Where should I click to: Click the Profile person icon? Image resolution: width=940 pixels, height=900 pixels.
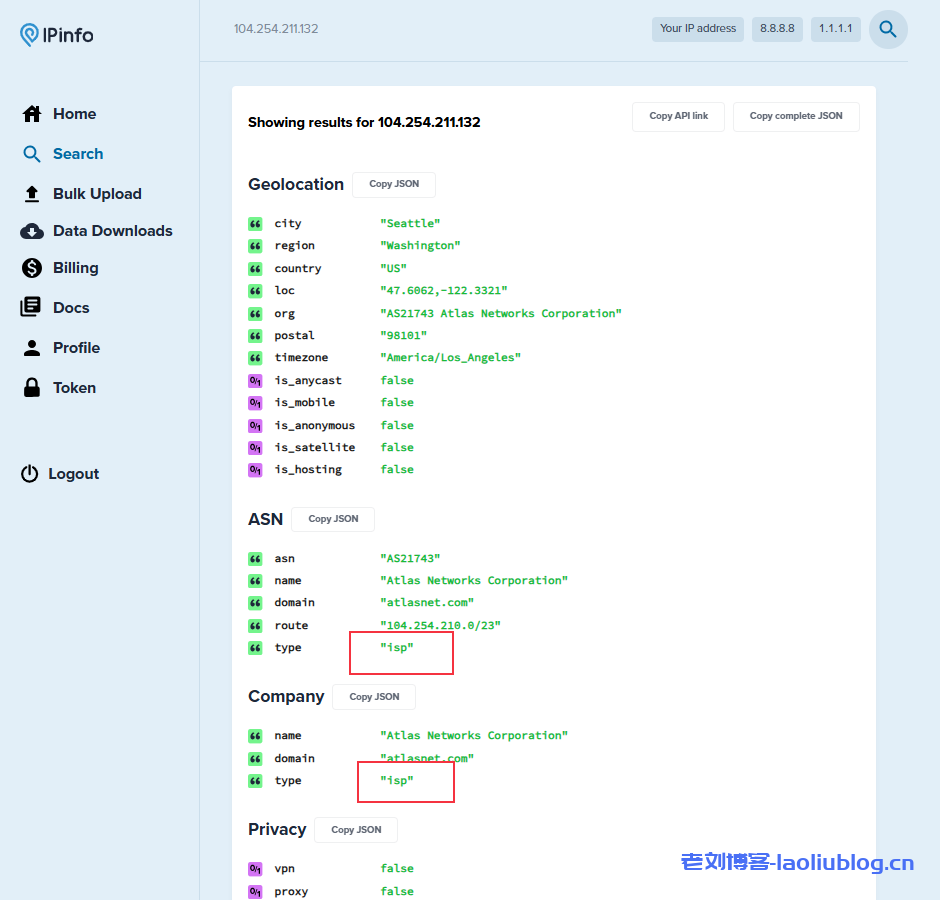(x=32, y=348)
